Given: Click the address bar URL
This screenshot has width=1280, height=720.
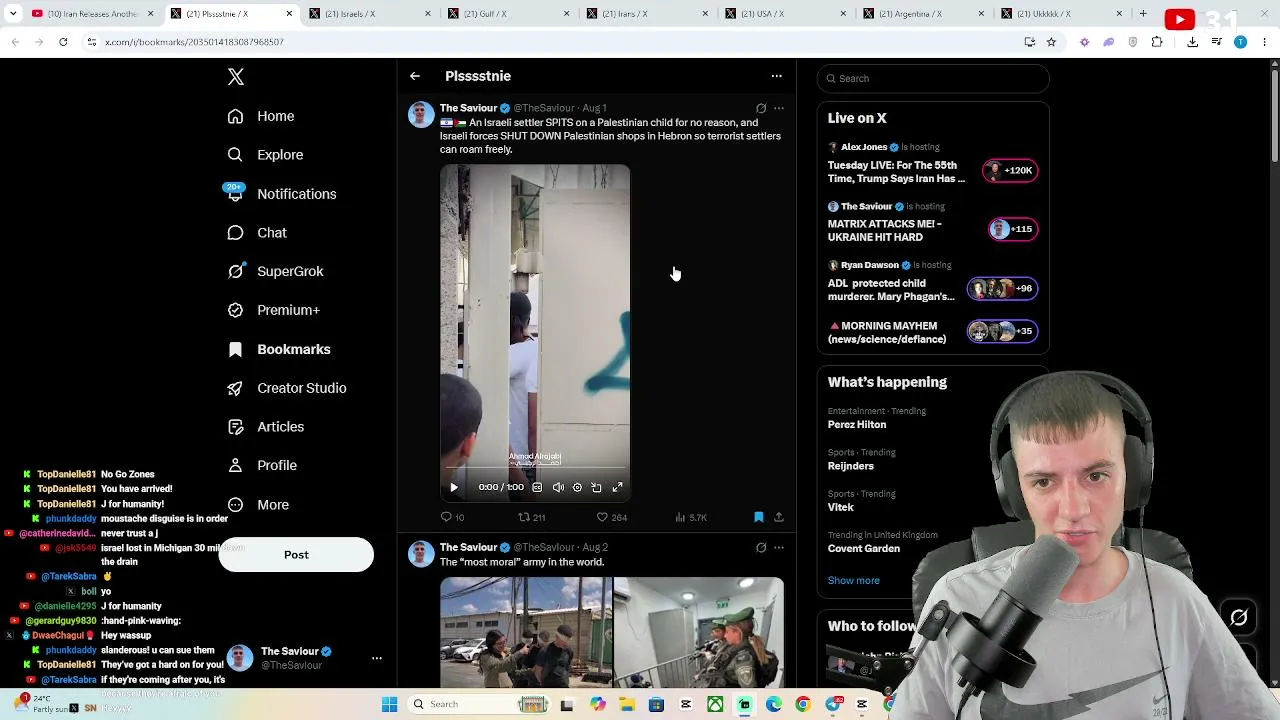Looking at the screenshot, I should (x=194, y=42).
